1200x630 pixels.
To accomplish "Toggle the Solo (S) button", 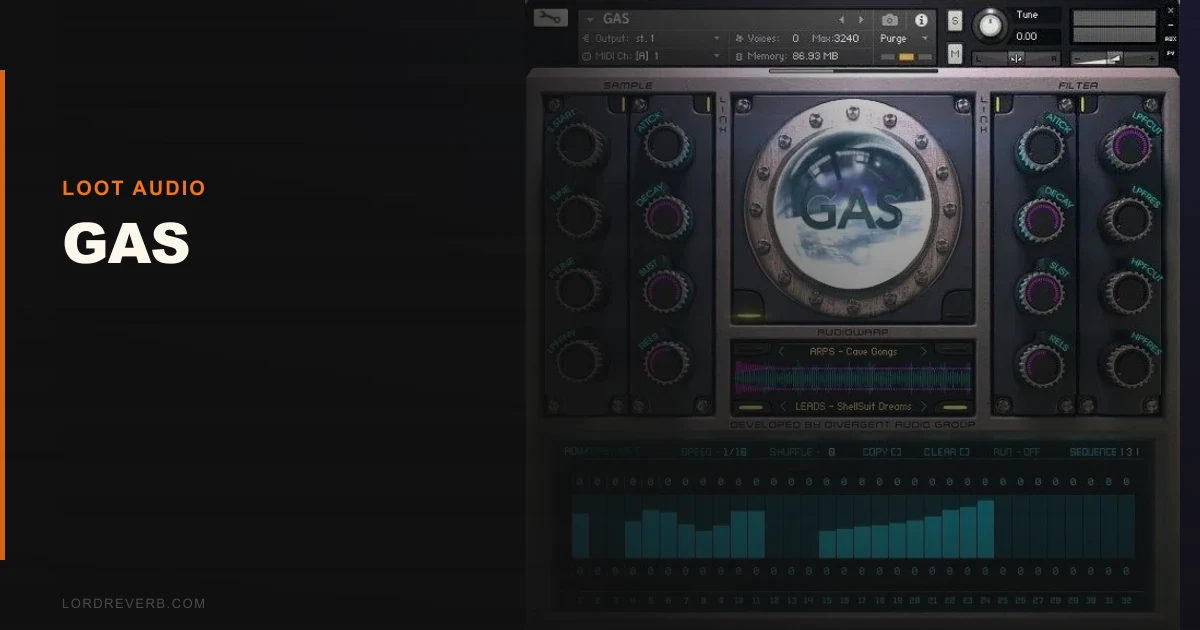I will click(x=955, y=21).
